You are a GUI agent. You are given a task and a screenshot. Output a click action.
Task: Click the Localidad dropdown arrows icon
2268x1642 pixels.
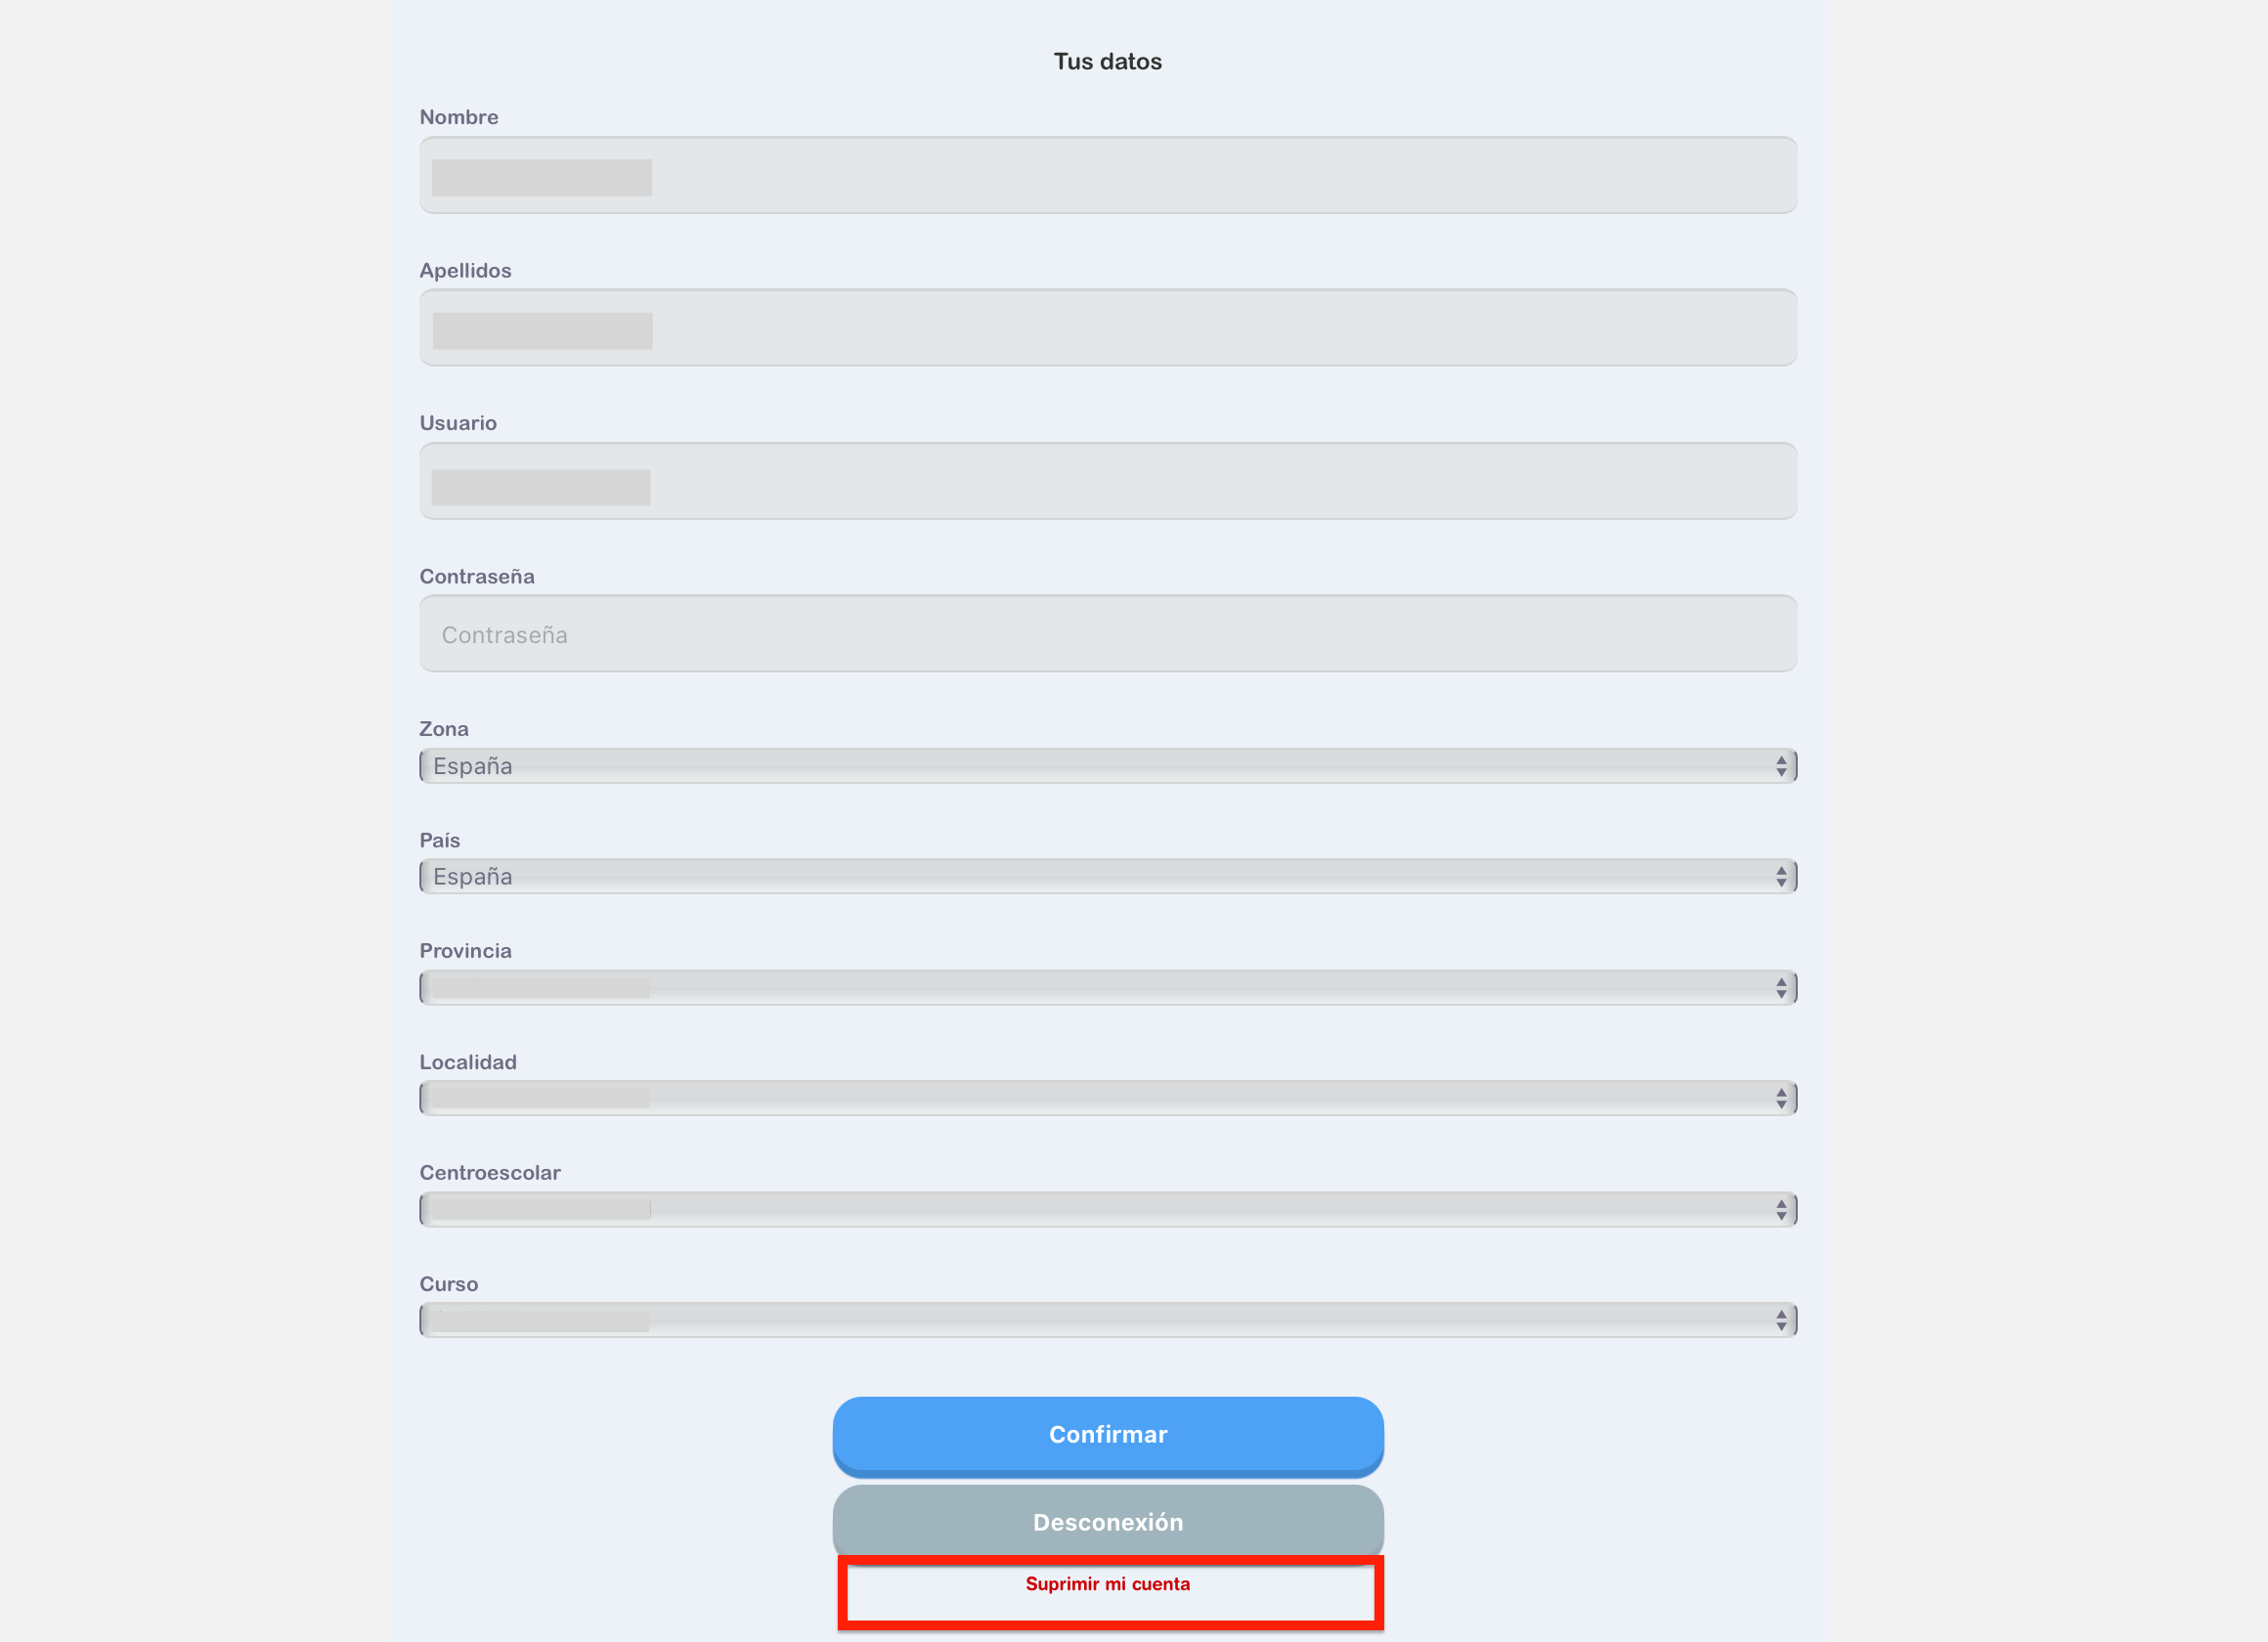(1780, 1099)
